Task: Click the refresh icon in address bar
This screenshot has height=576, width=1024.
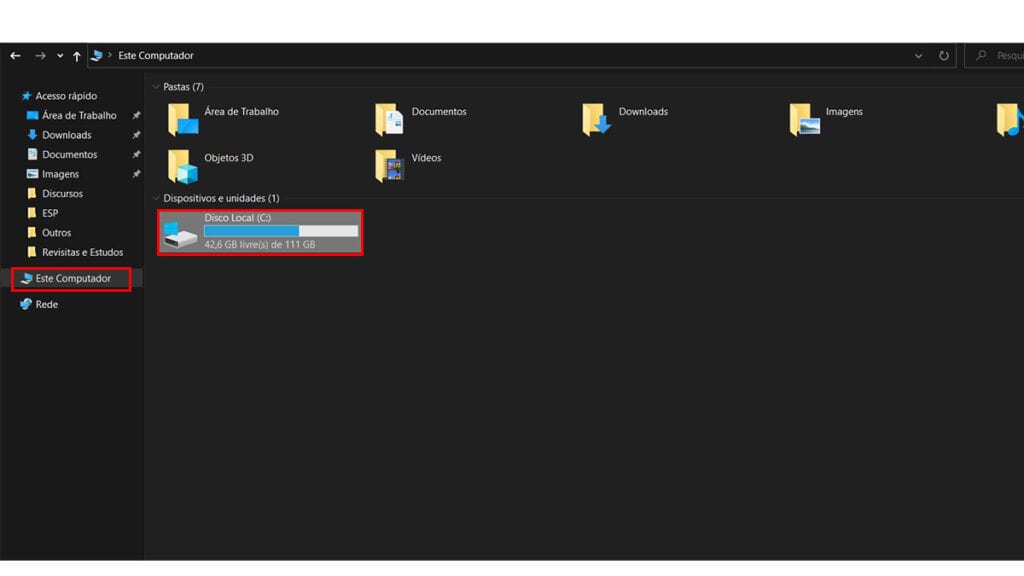Action: [944, 56]
